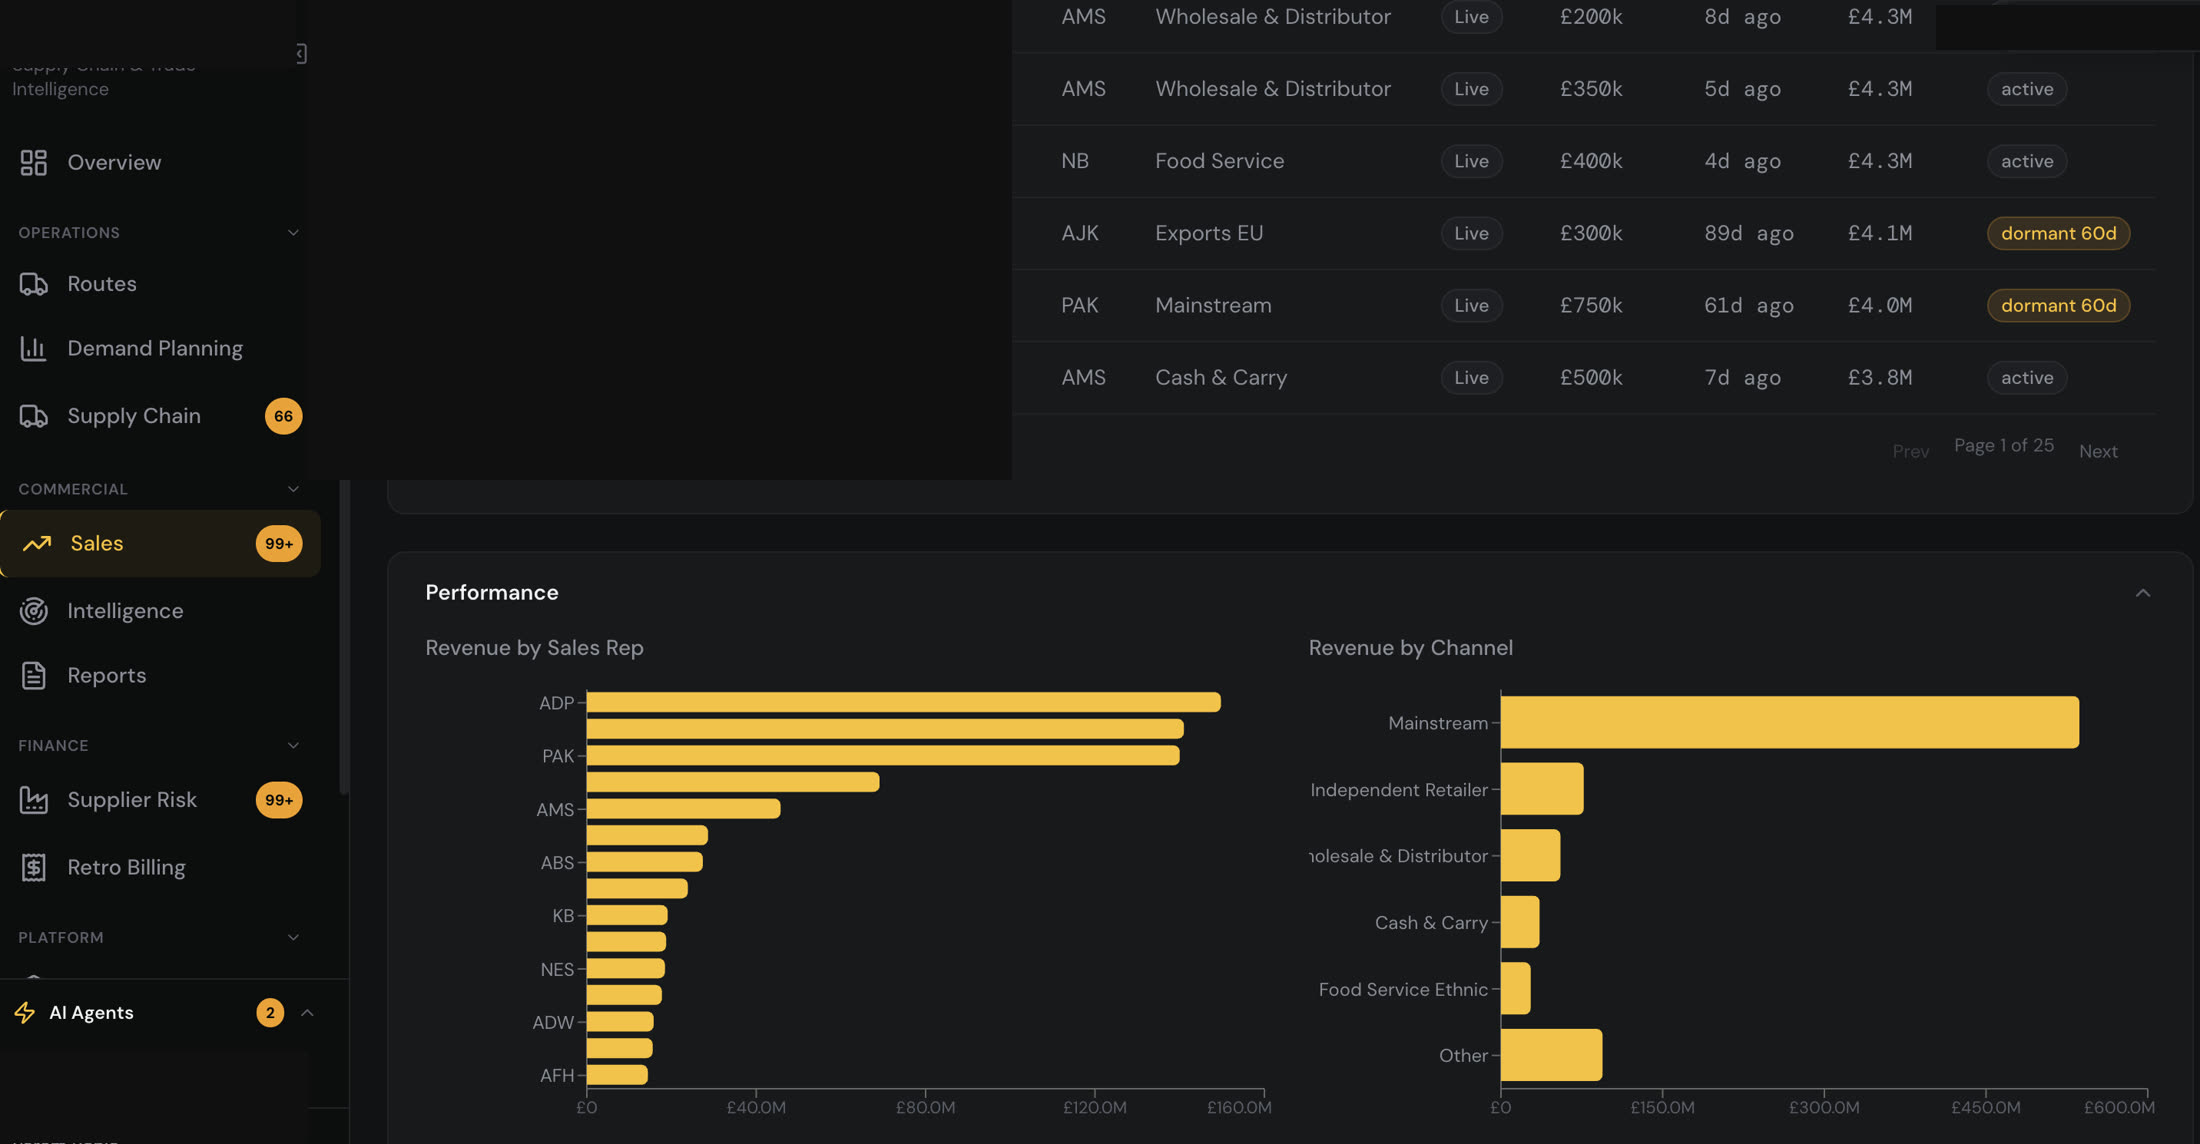Click the Cash & Carry row channel cell

point(1221,377)
